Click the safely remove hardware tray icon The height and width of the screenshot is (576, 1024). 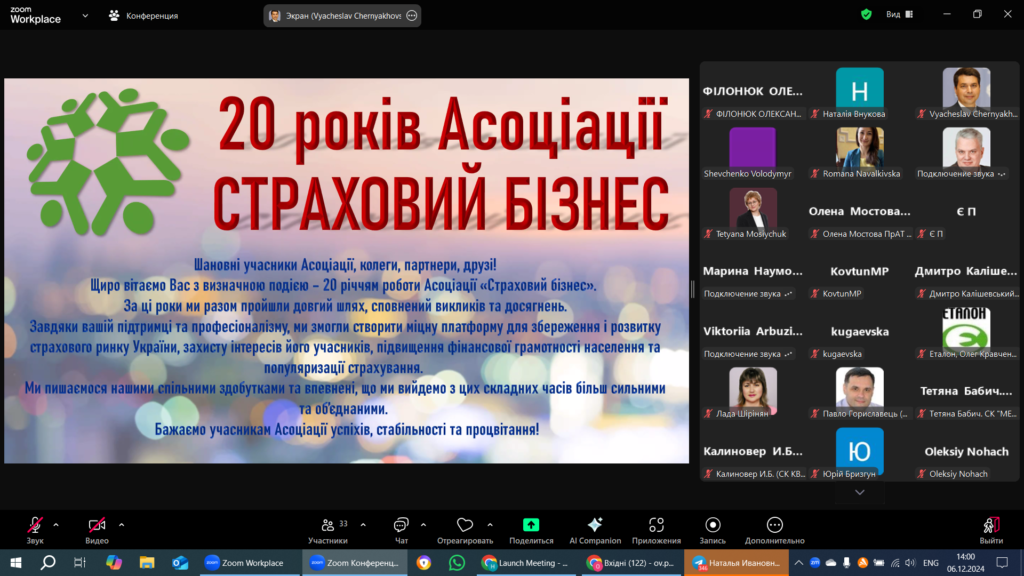(x=846, y=562)
